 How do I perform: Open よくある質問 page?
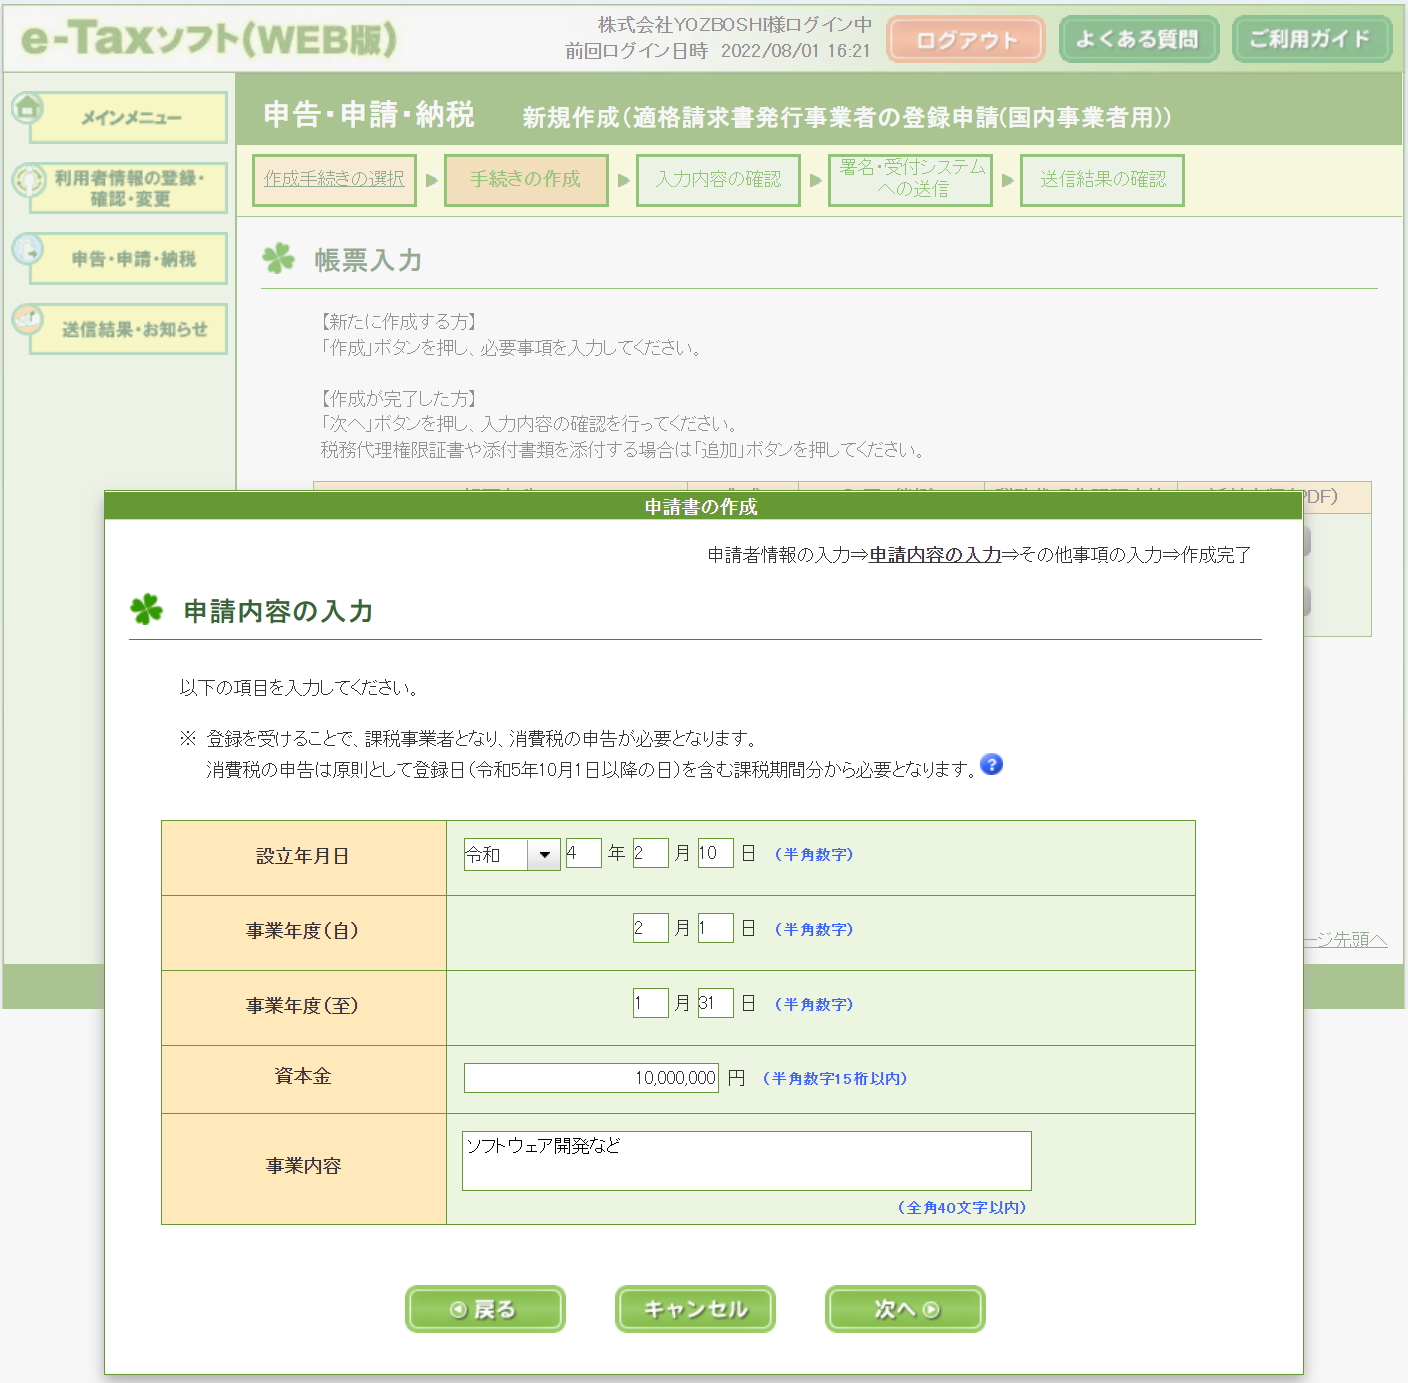[1139, 40]
